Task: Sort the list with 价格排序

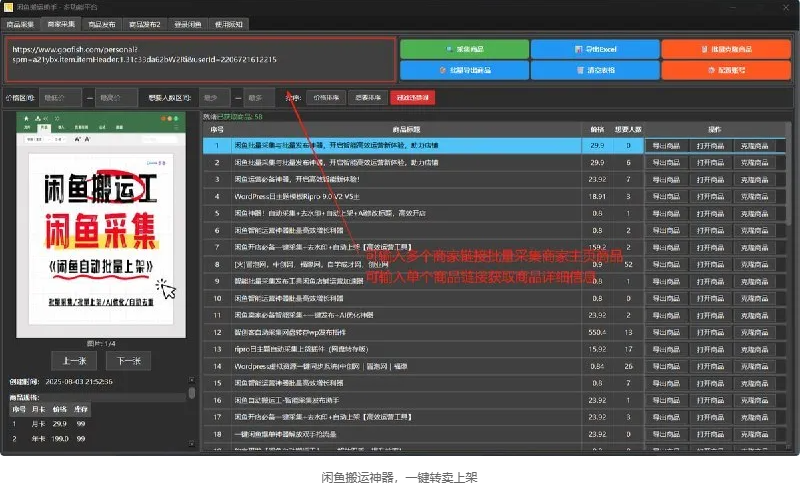Action: coord(326,97)
